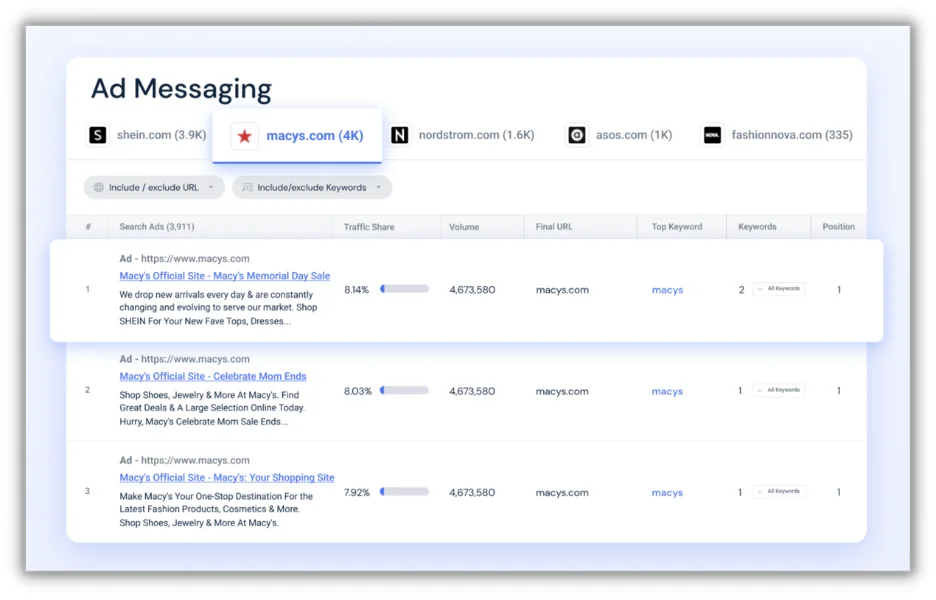
Task: Click the Ad Messaging heading
Action: (181, 89)
